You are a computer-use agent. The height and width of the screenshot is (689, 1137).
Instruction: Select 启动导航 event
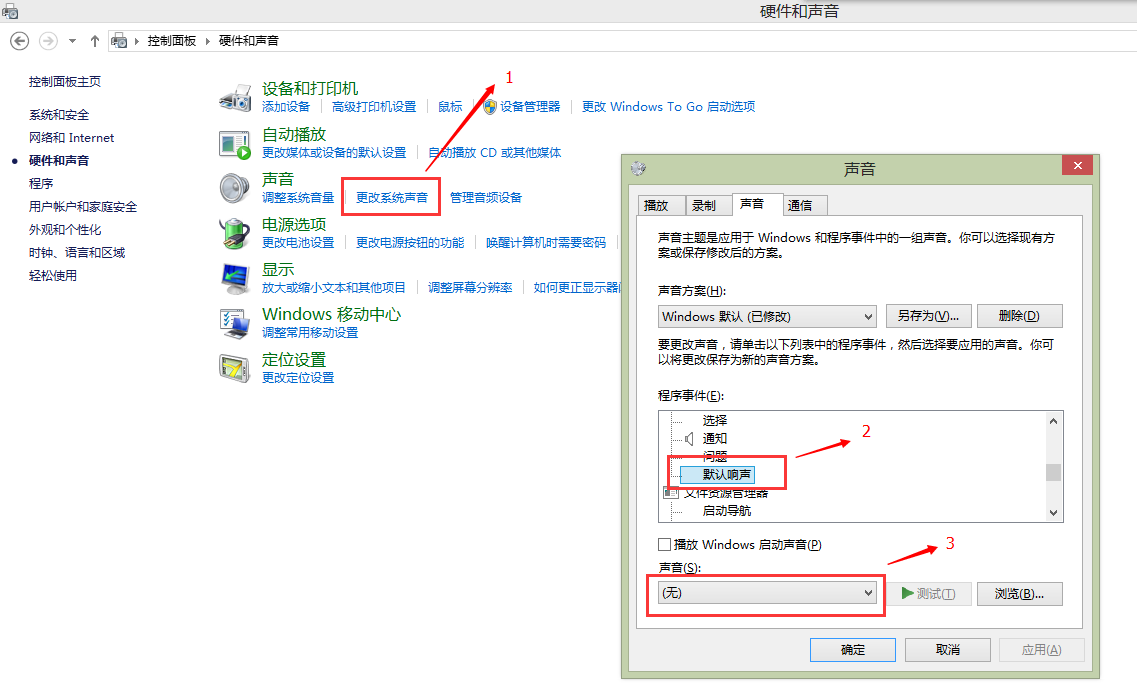727,511
